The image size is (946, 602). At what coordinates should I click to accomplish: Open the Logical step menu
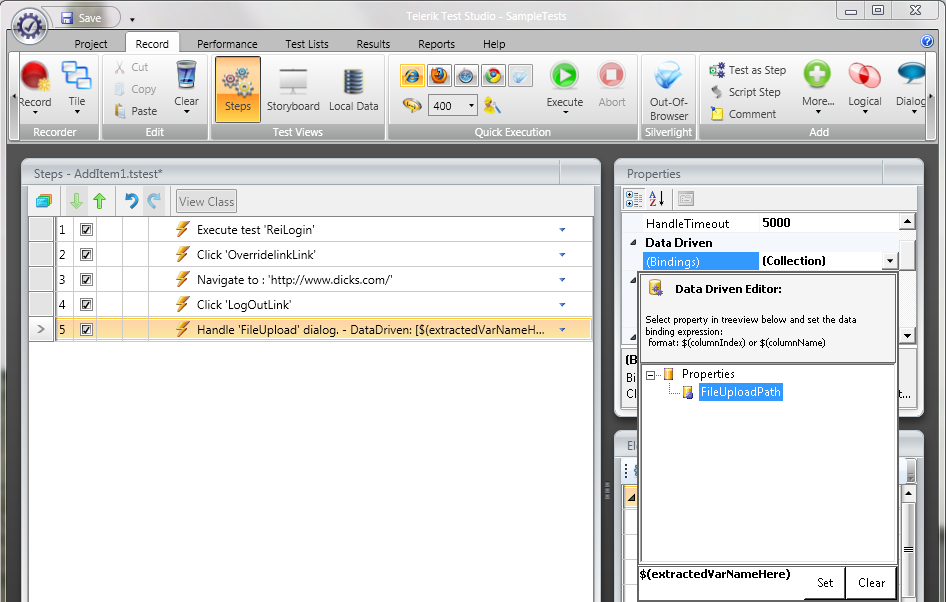(x=865, y=86)
